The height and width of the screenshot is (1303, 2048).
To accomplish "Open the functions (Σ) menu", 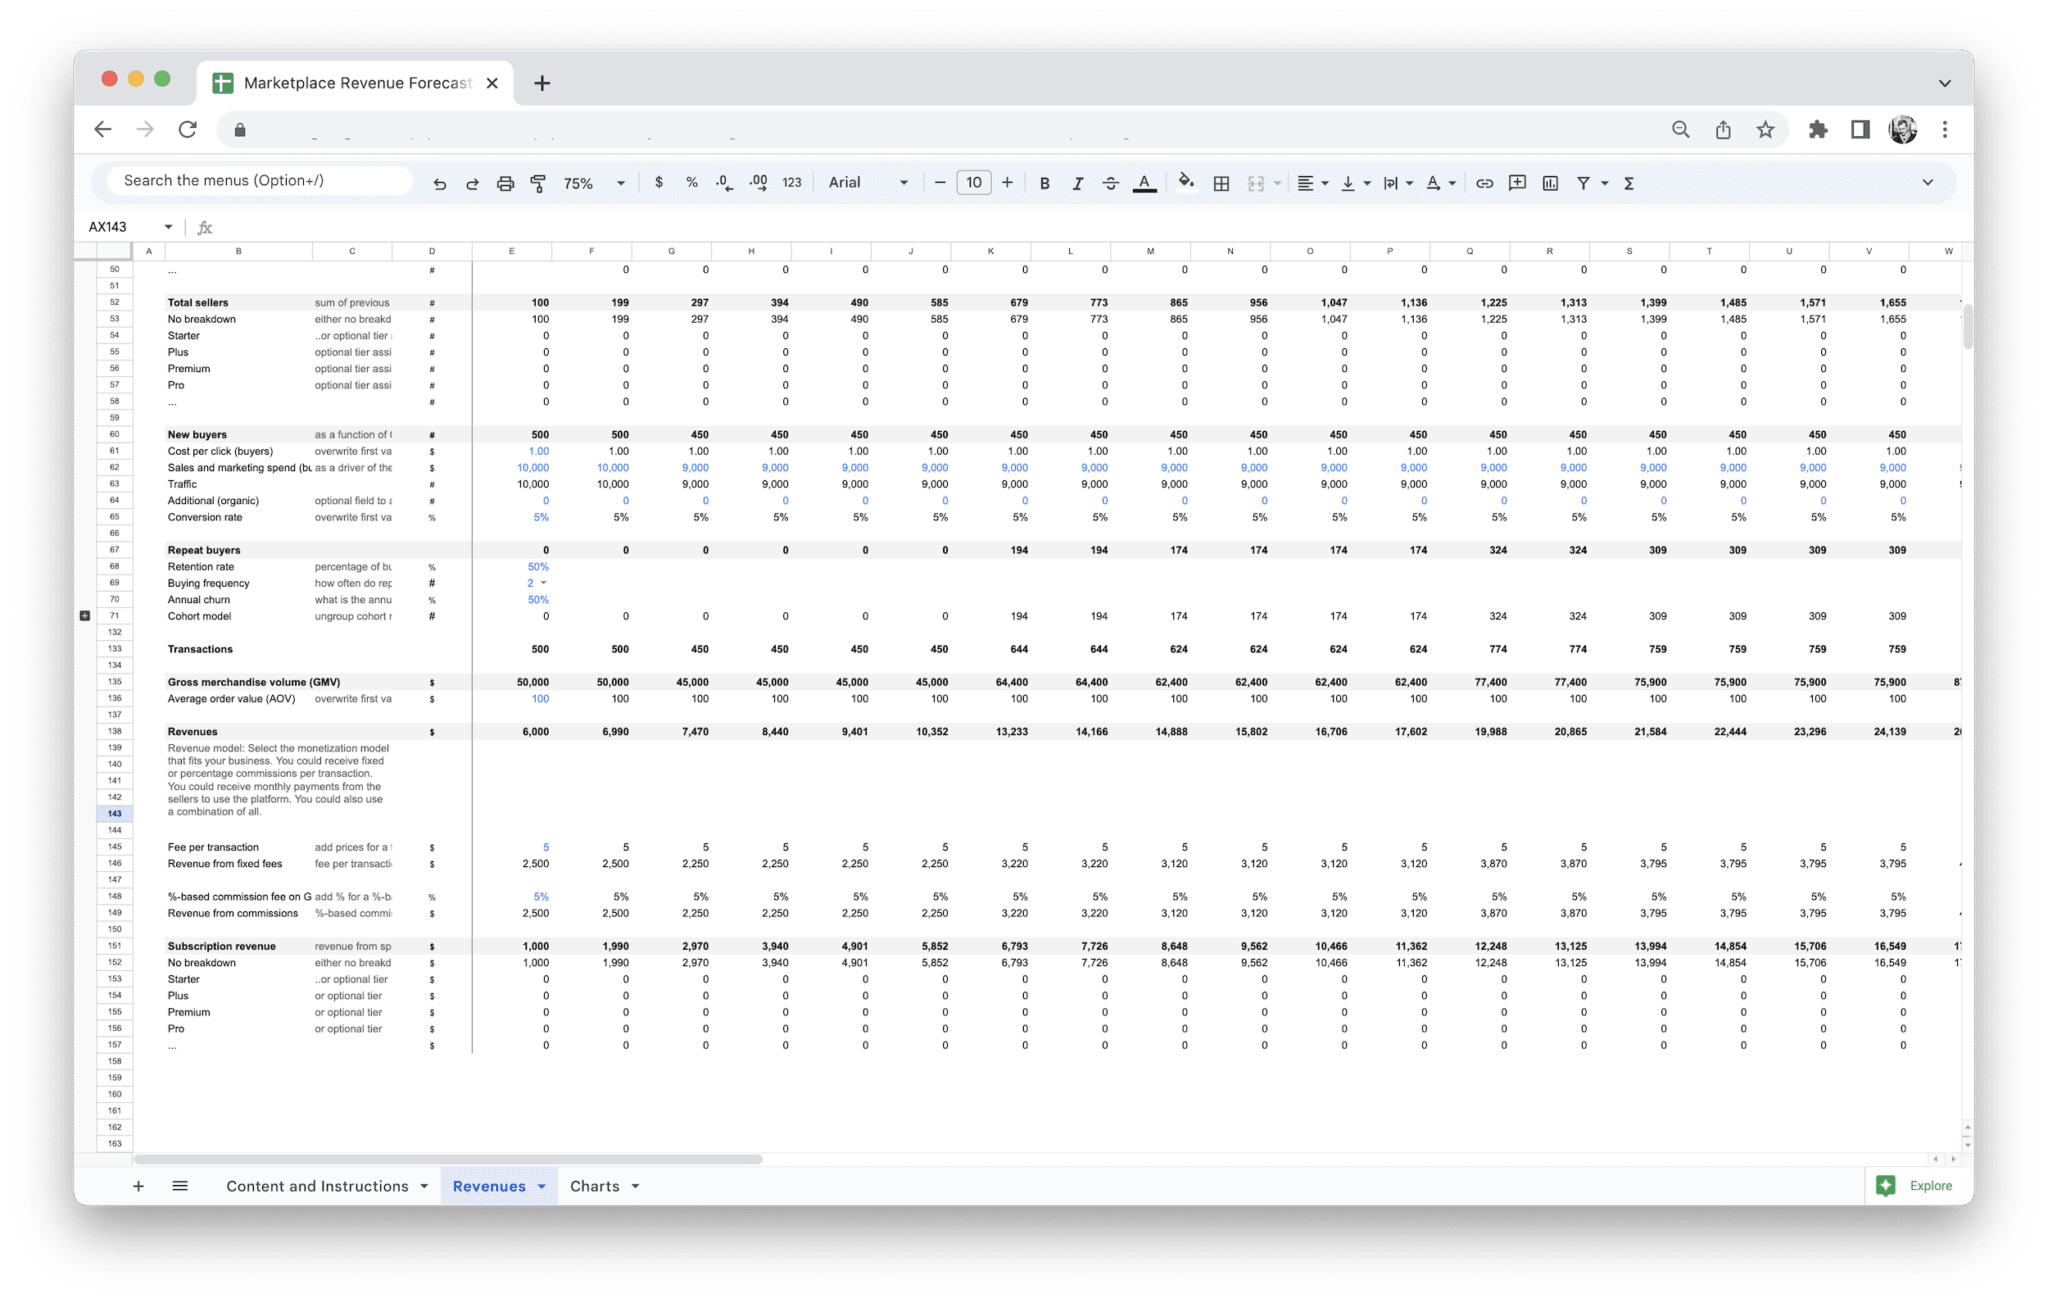I will (x=1629, y=182).
